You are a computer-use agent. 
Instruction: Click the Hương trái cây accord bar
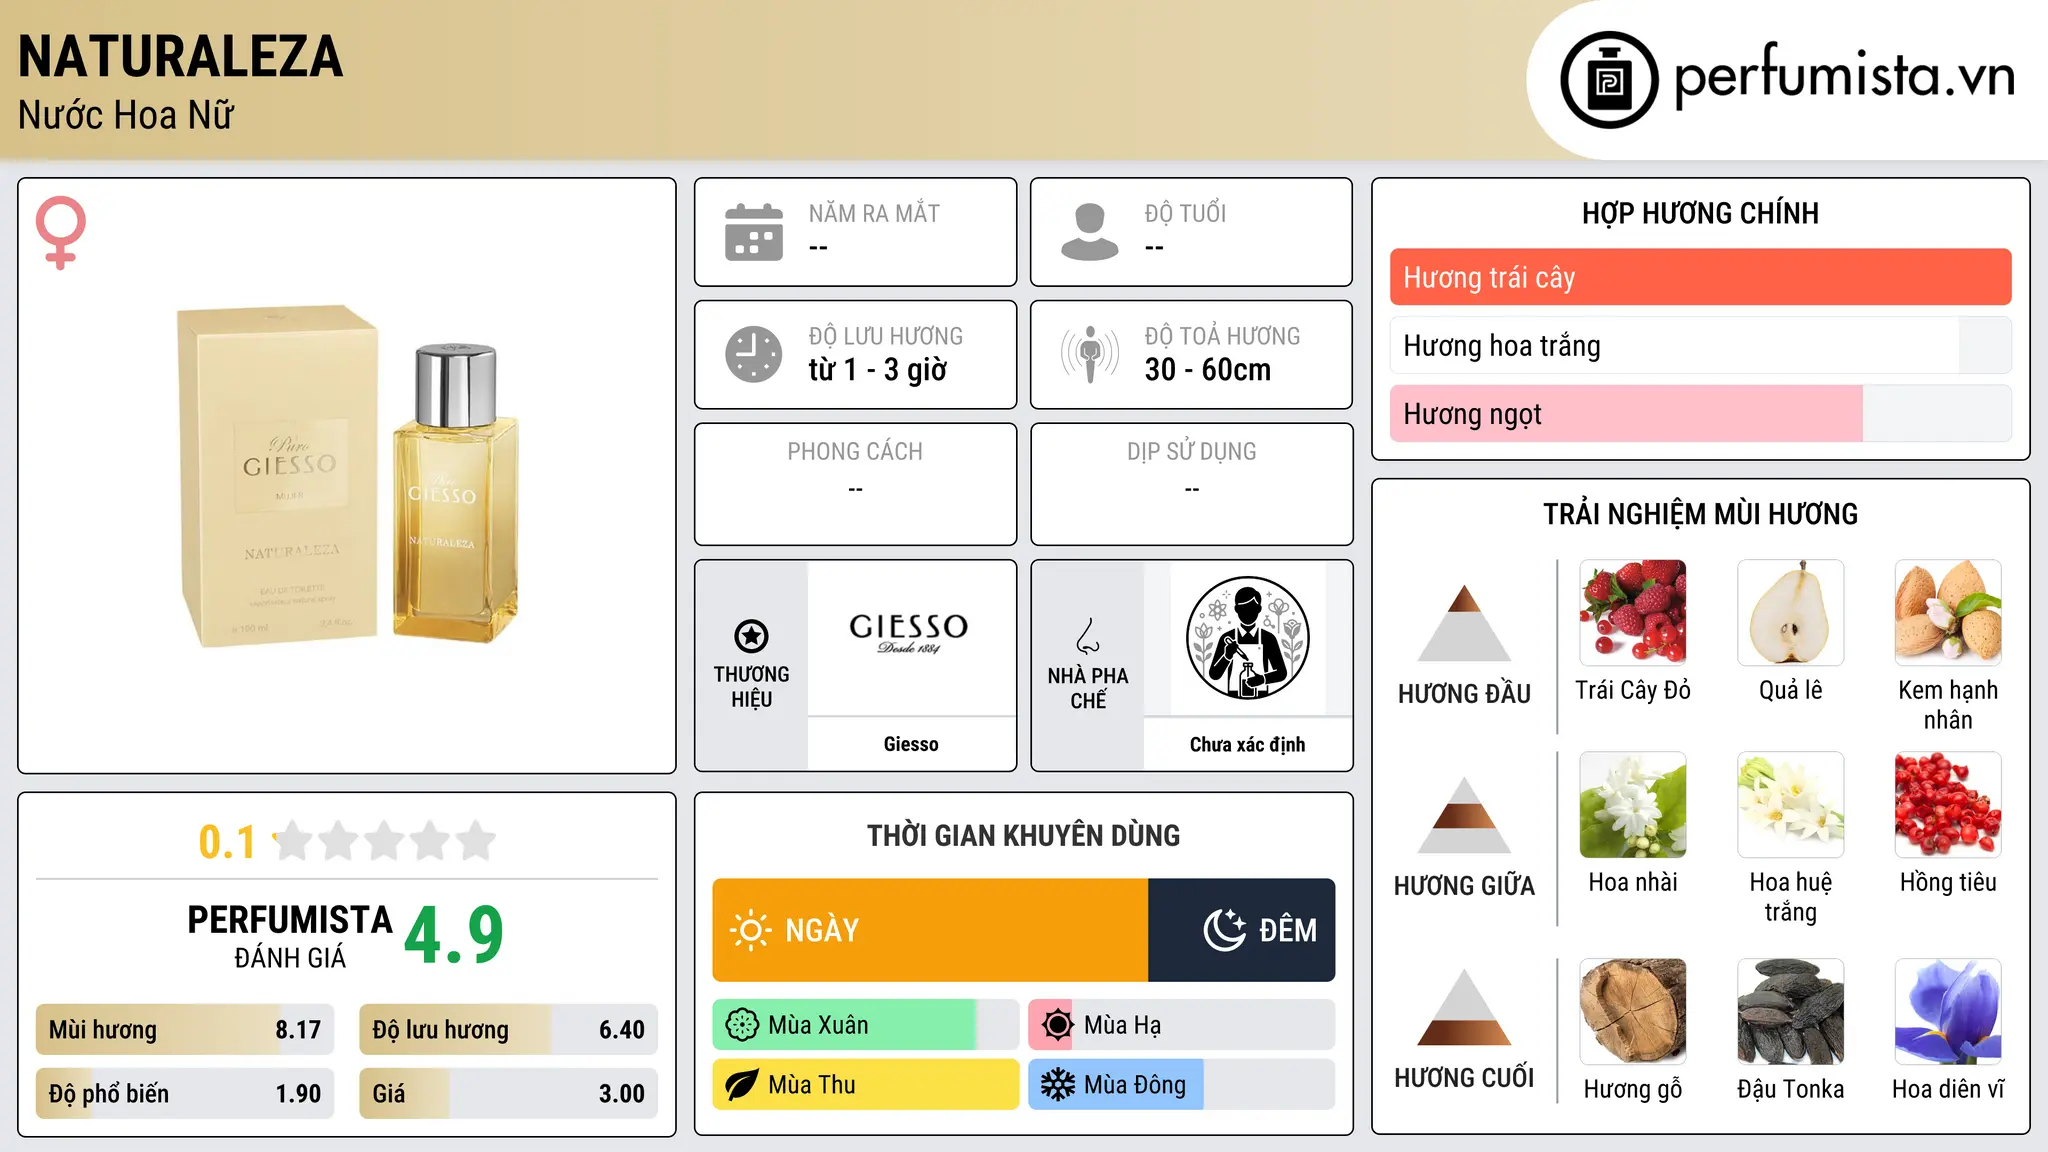coord(1700,277)
